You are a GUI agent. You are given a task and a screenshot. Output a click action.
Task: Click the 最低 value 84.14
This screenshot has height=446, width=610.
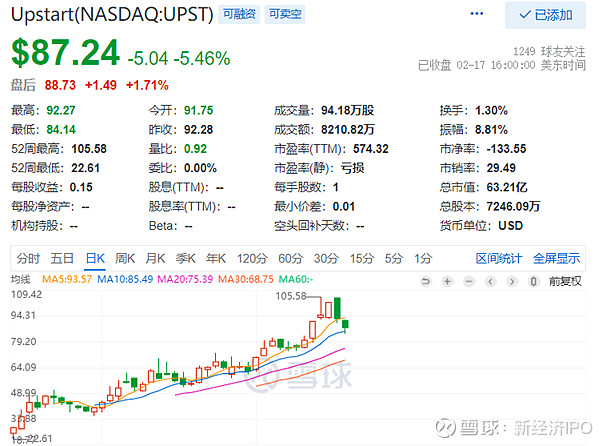(61, 130)
